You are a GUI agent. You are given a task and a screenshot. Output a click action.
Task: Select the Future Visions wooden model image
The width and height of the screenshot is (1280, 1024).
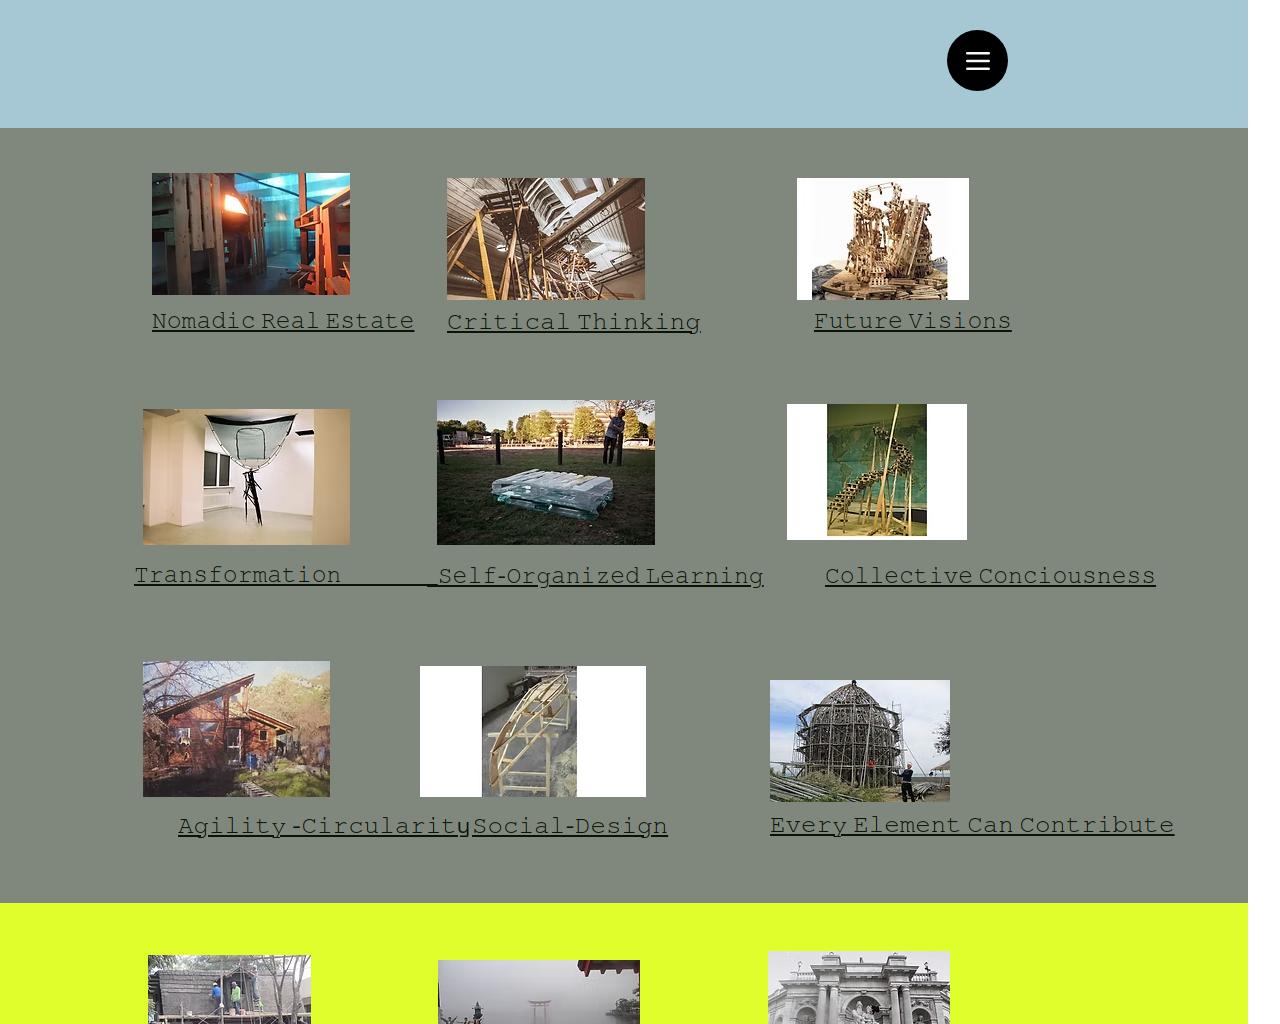[x=883, y=239]
